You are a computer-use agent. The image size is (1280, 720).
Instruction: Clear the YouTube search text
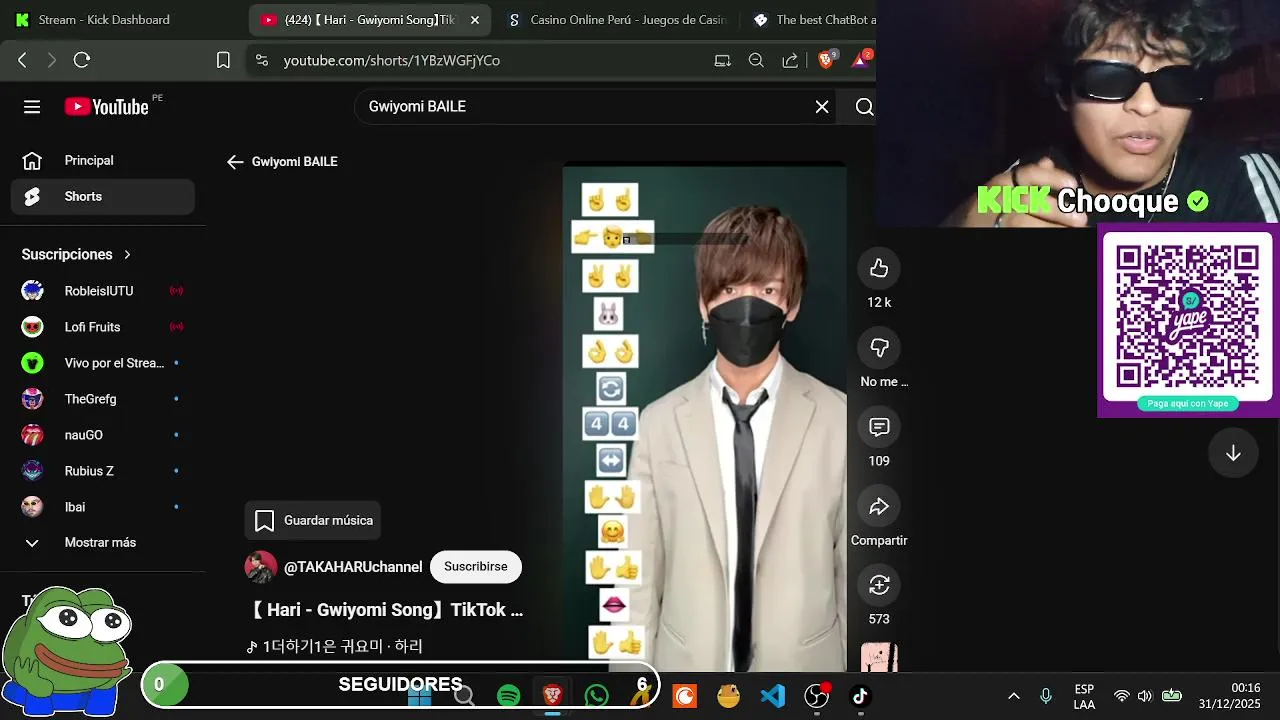click(x=822, y=107)
